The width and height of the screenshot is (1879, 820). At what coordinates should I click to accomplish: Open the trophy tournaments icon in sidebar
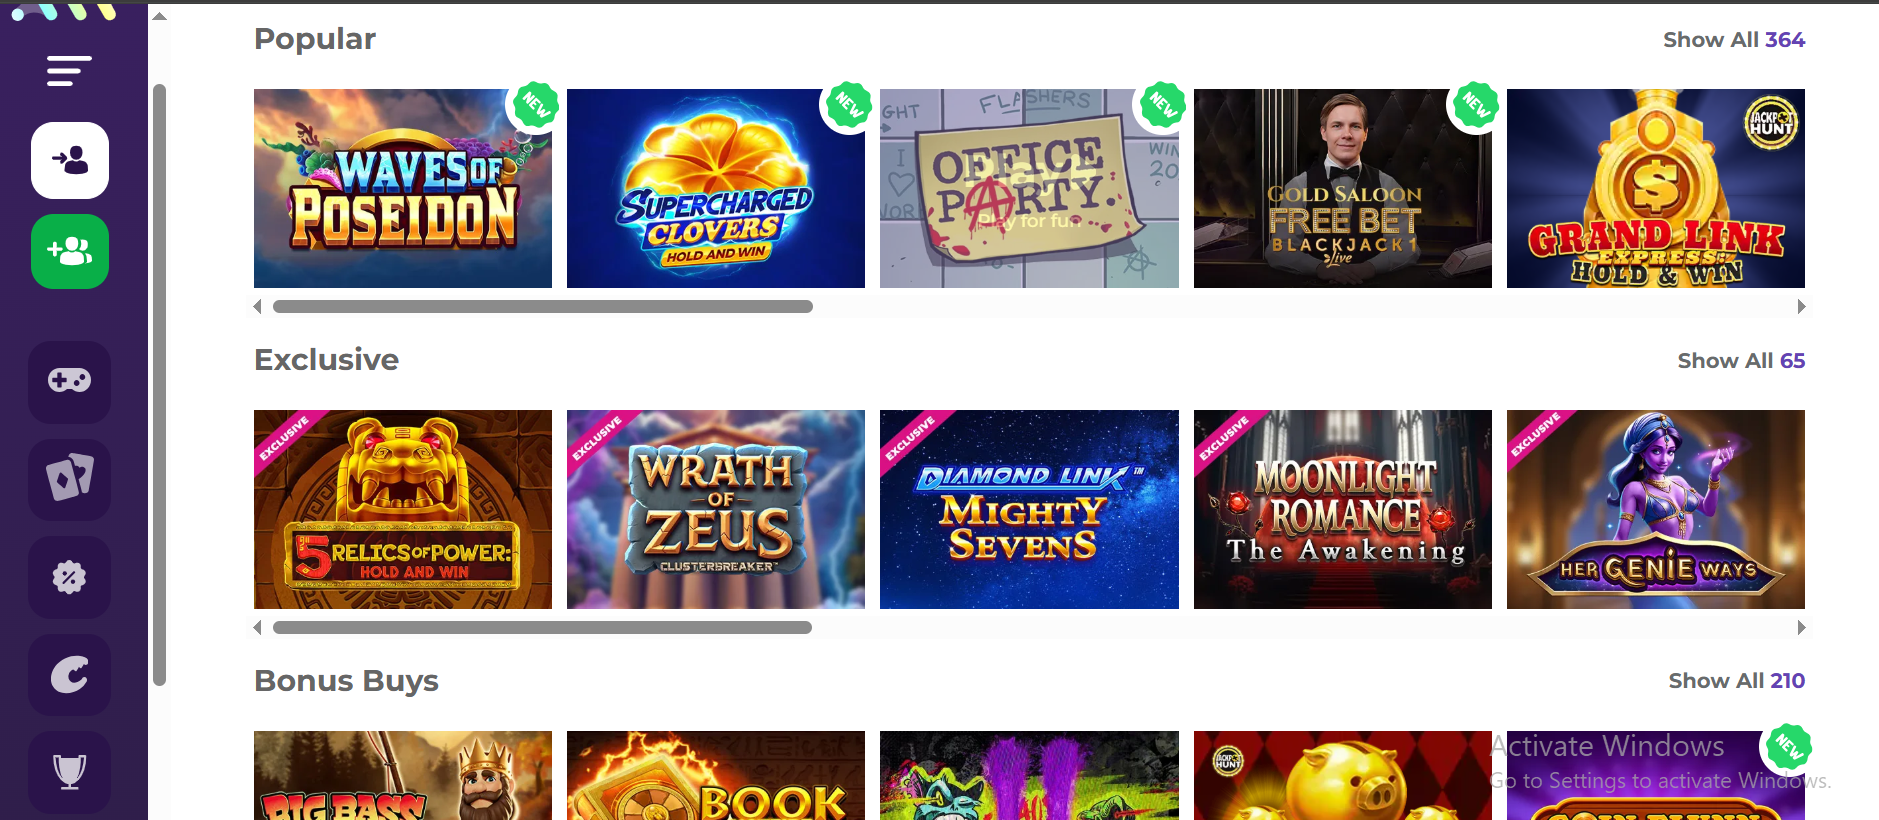click(x=70, y=771)
